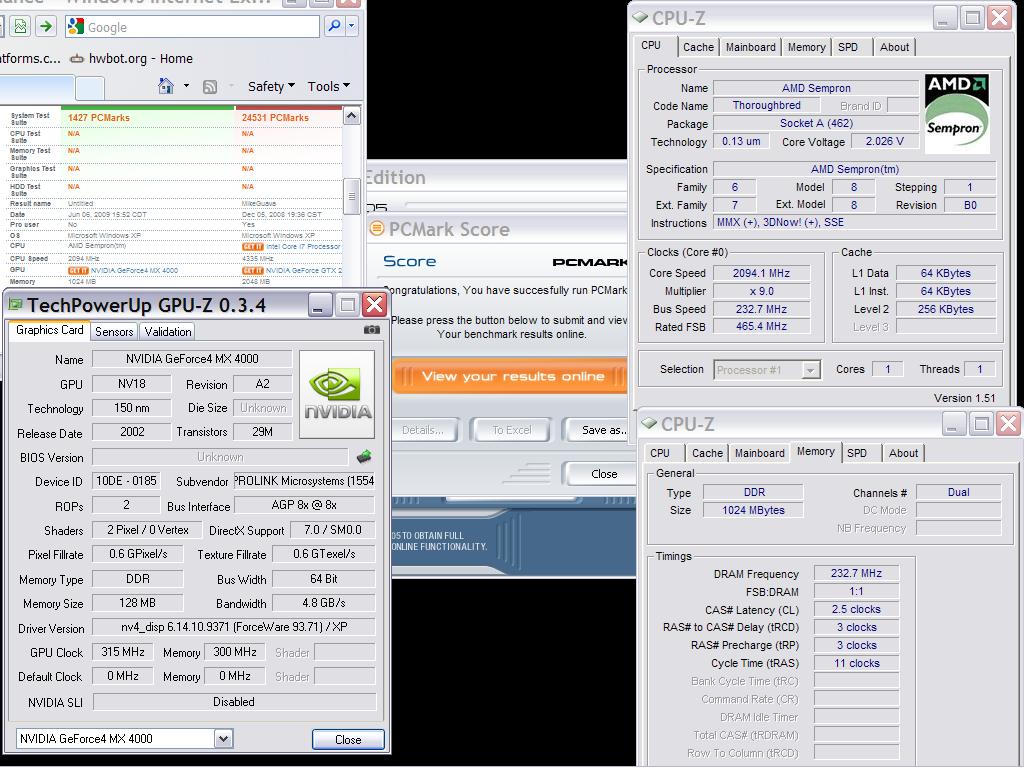Click GET IT badge next to Intel Core i7

[252, 247]
